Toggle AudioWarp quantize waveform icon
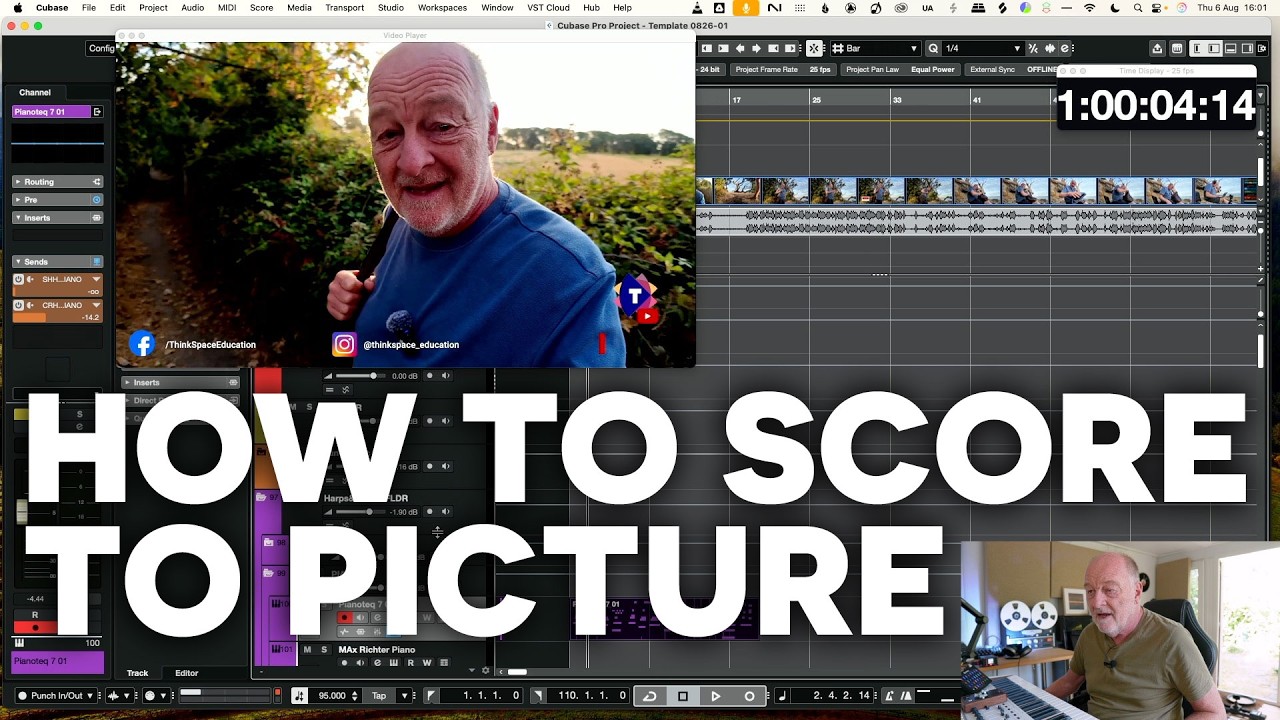1280x720 pixels. pyautogui.click(x=1050, y=48)
